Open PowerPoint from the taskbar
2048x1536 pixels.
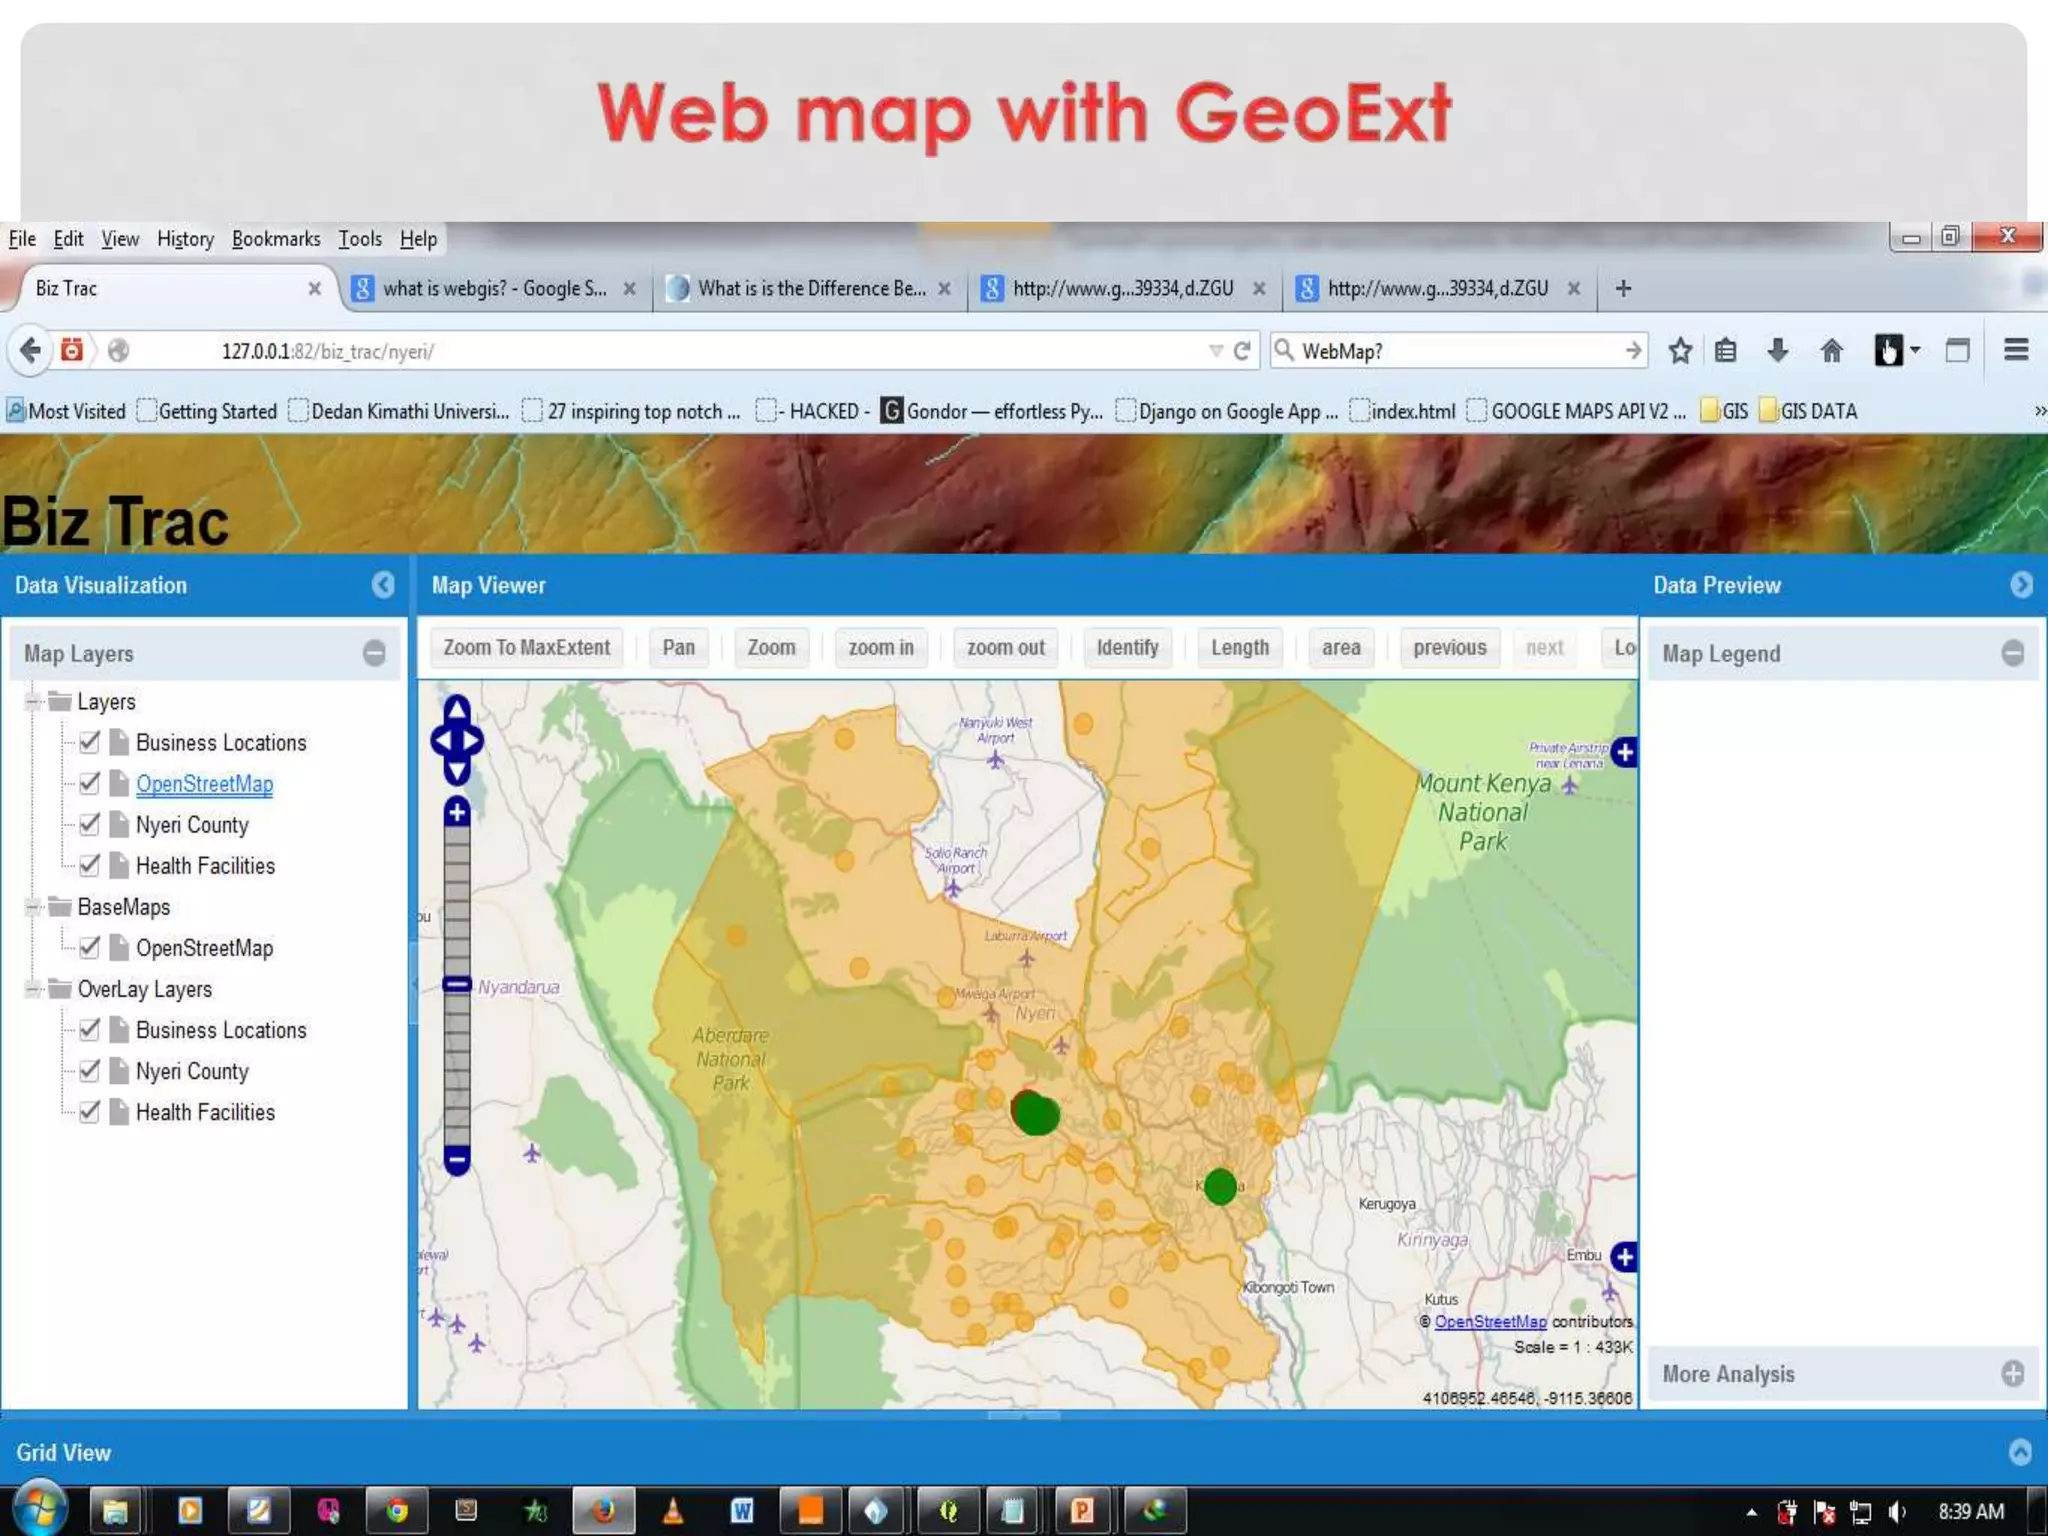[1081, 1510]
